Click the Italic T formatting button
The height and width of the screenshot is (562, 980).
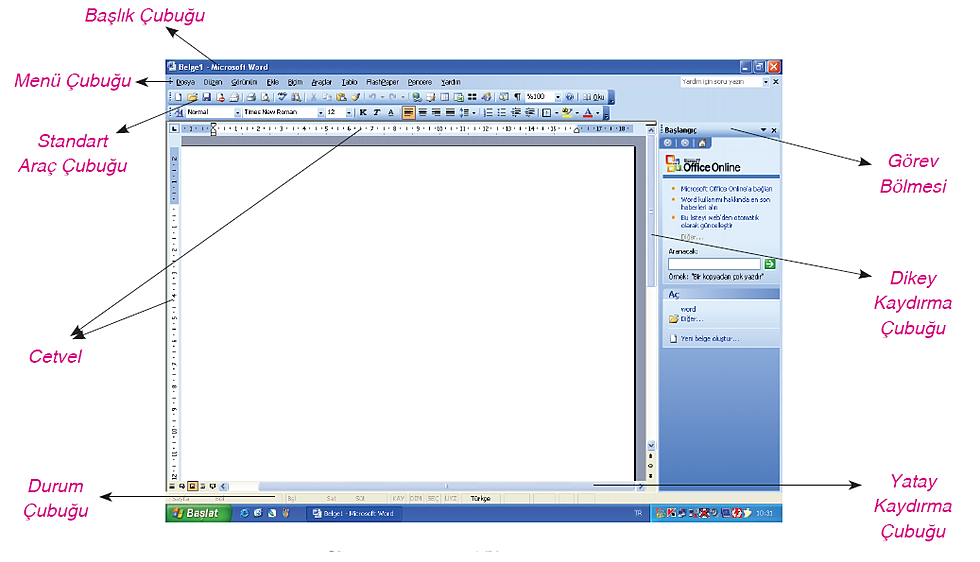tap(377, 113)
